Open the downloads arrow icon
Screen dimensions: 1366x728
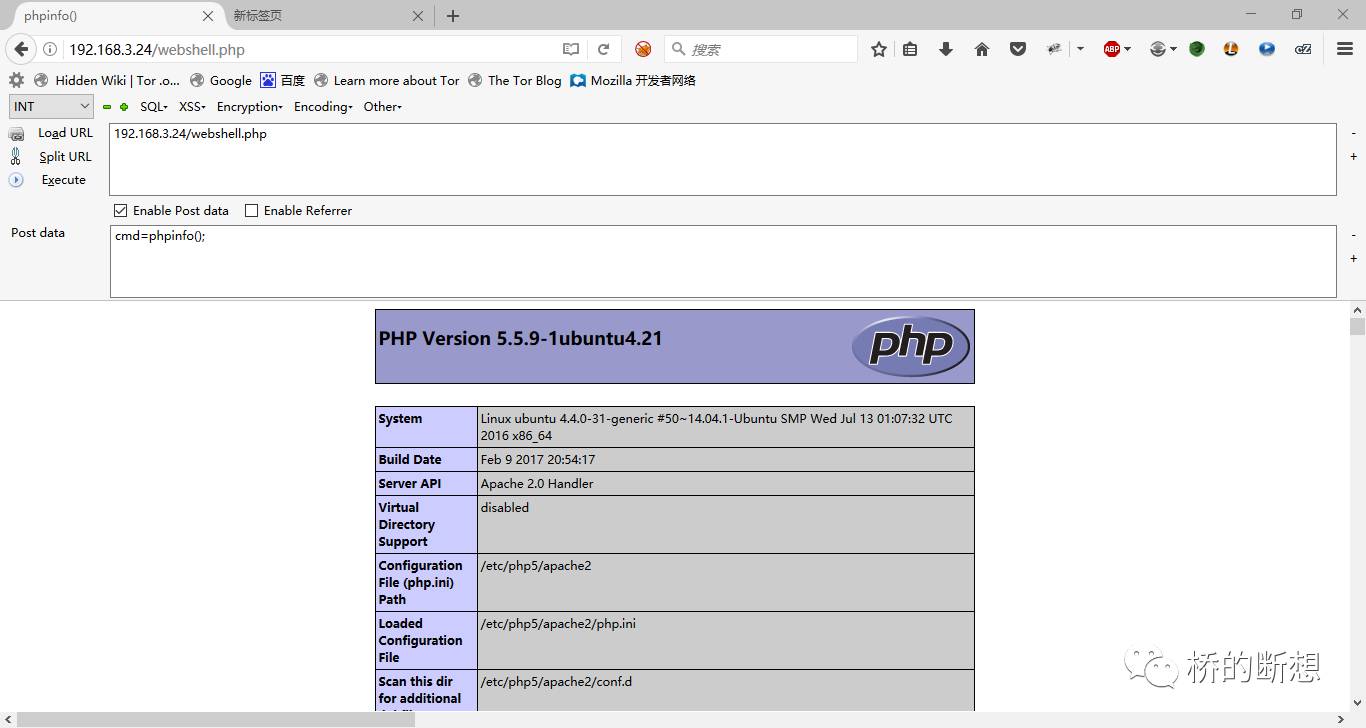click(946, 49)
